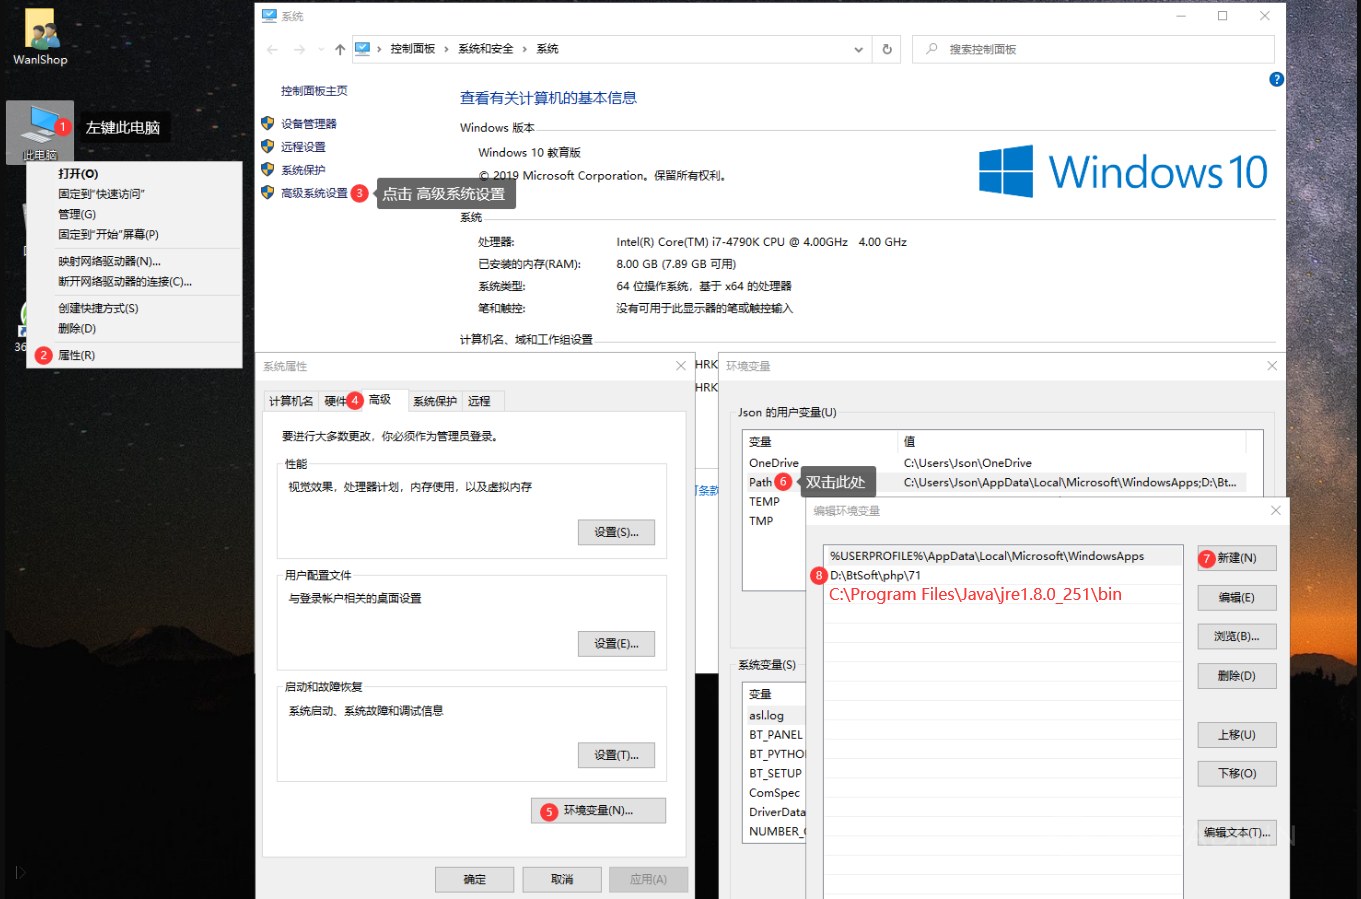The width and height of the screenshot is (1361, 899).
Task: Click the 上移(U) button
Action: click(x=1237, y=734)
